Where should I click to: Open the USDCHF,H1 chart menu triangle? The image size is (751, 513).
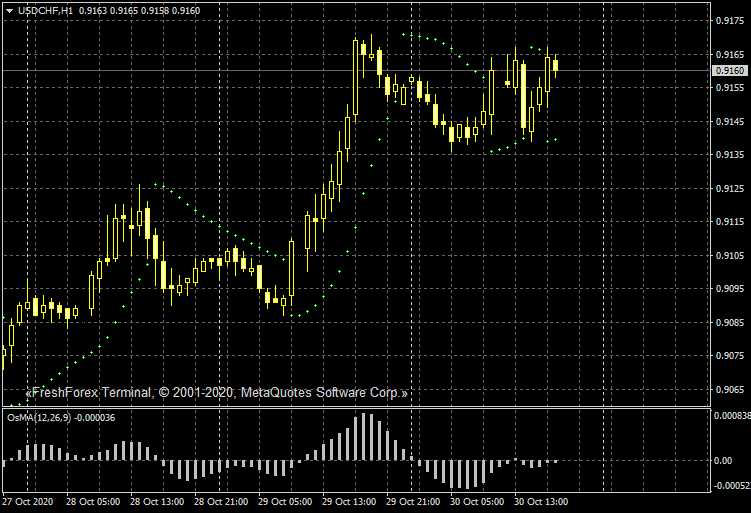pos(9,11)
